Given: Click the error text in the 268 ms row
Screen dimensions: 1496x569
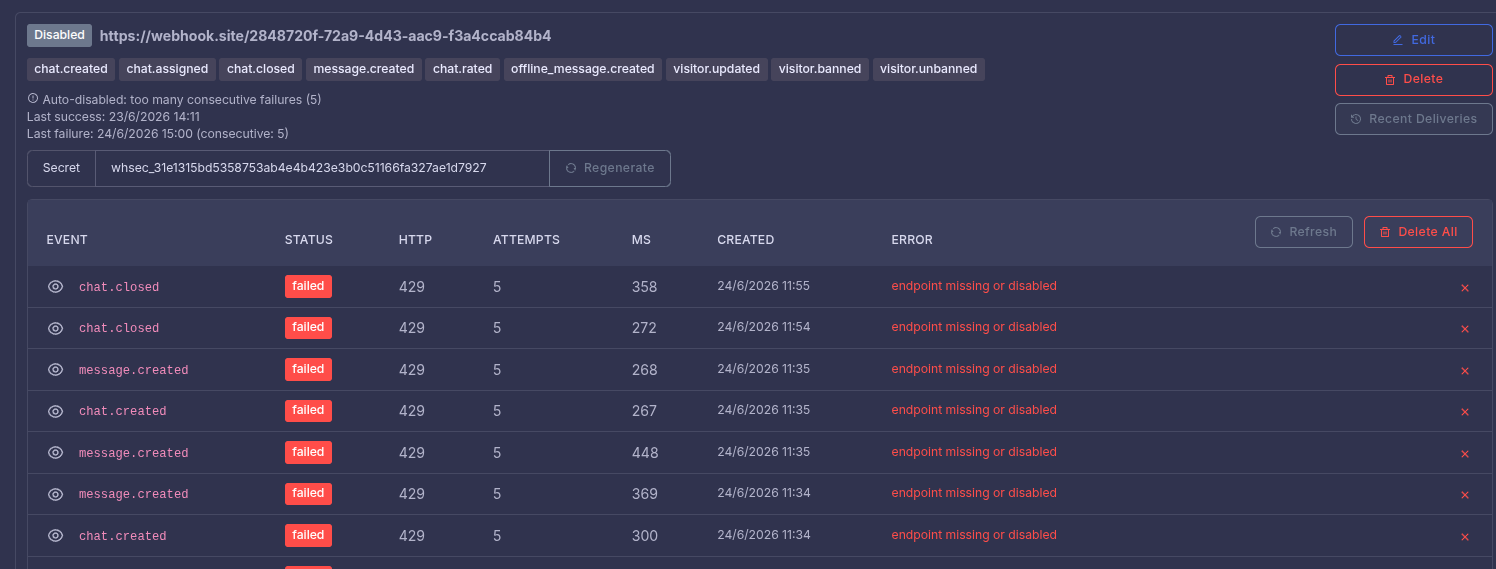Looking at the screenshot, I should [974, 369].
